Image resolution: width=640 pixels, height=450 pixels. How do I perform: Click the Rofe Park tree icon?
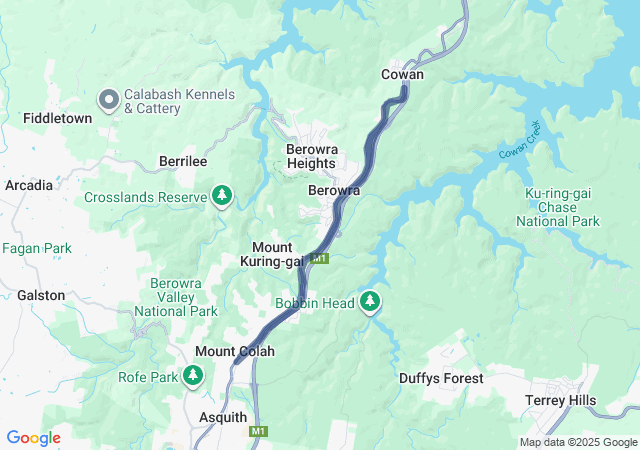193,376
